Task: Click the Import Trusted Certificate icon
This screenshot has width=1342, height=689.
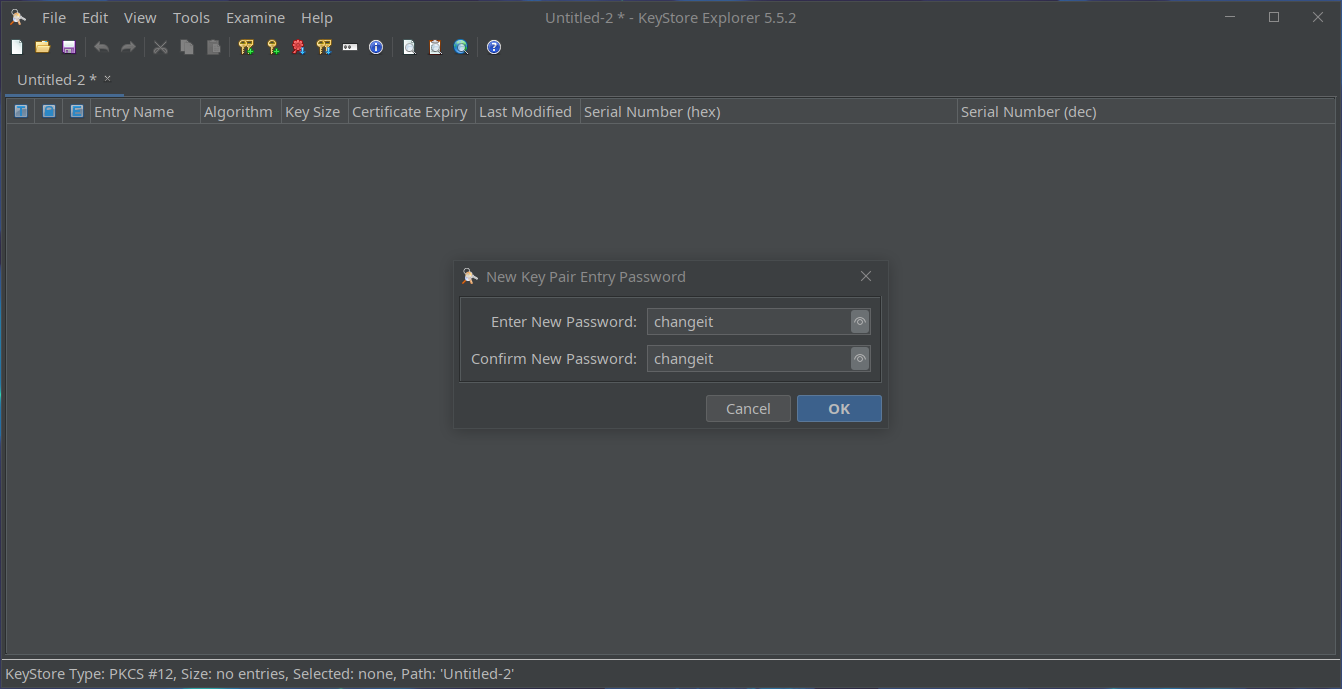Action: (x=298, y=47)
